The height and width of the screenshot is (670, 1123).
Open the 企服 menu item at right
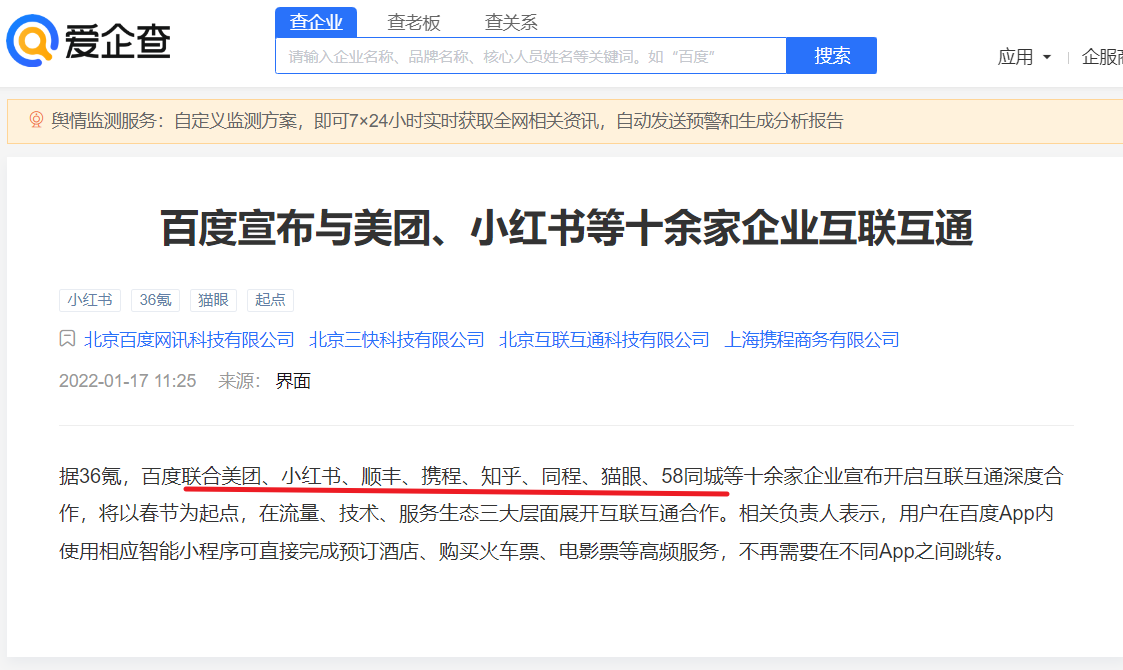click(1102, 57)
